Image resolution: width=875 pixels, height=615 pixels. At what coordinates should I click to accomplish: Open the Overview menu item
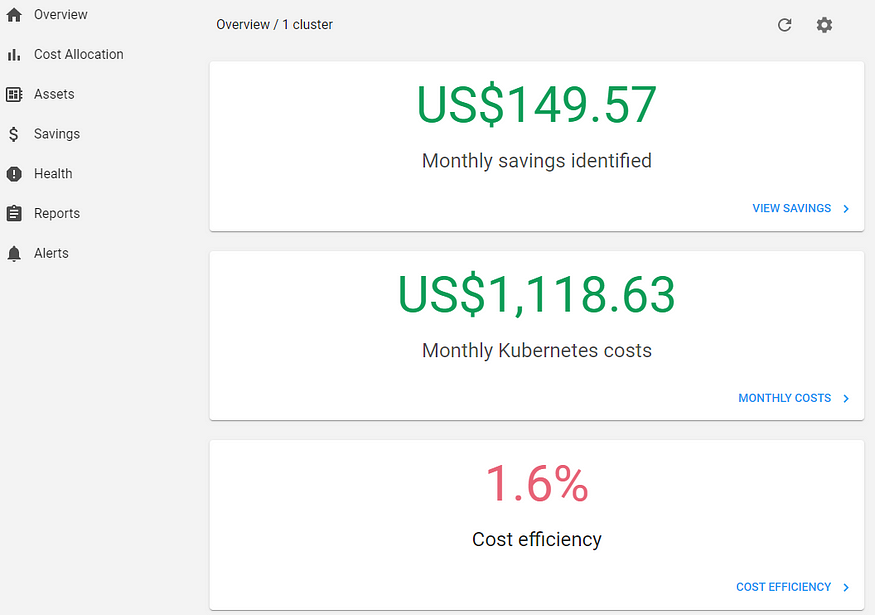60,15
